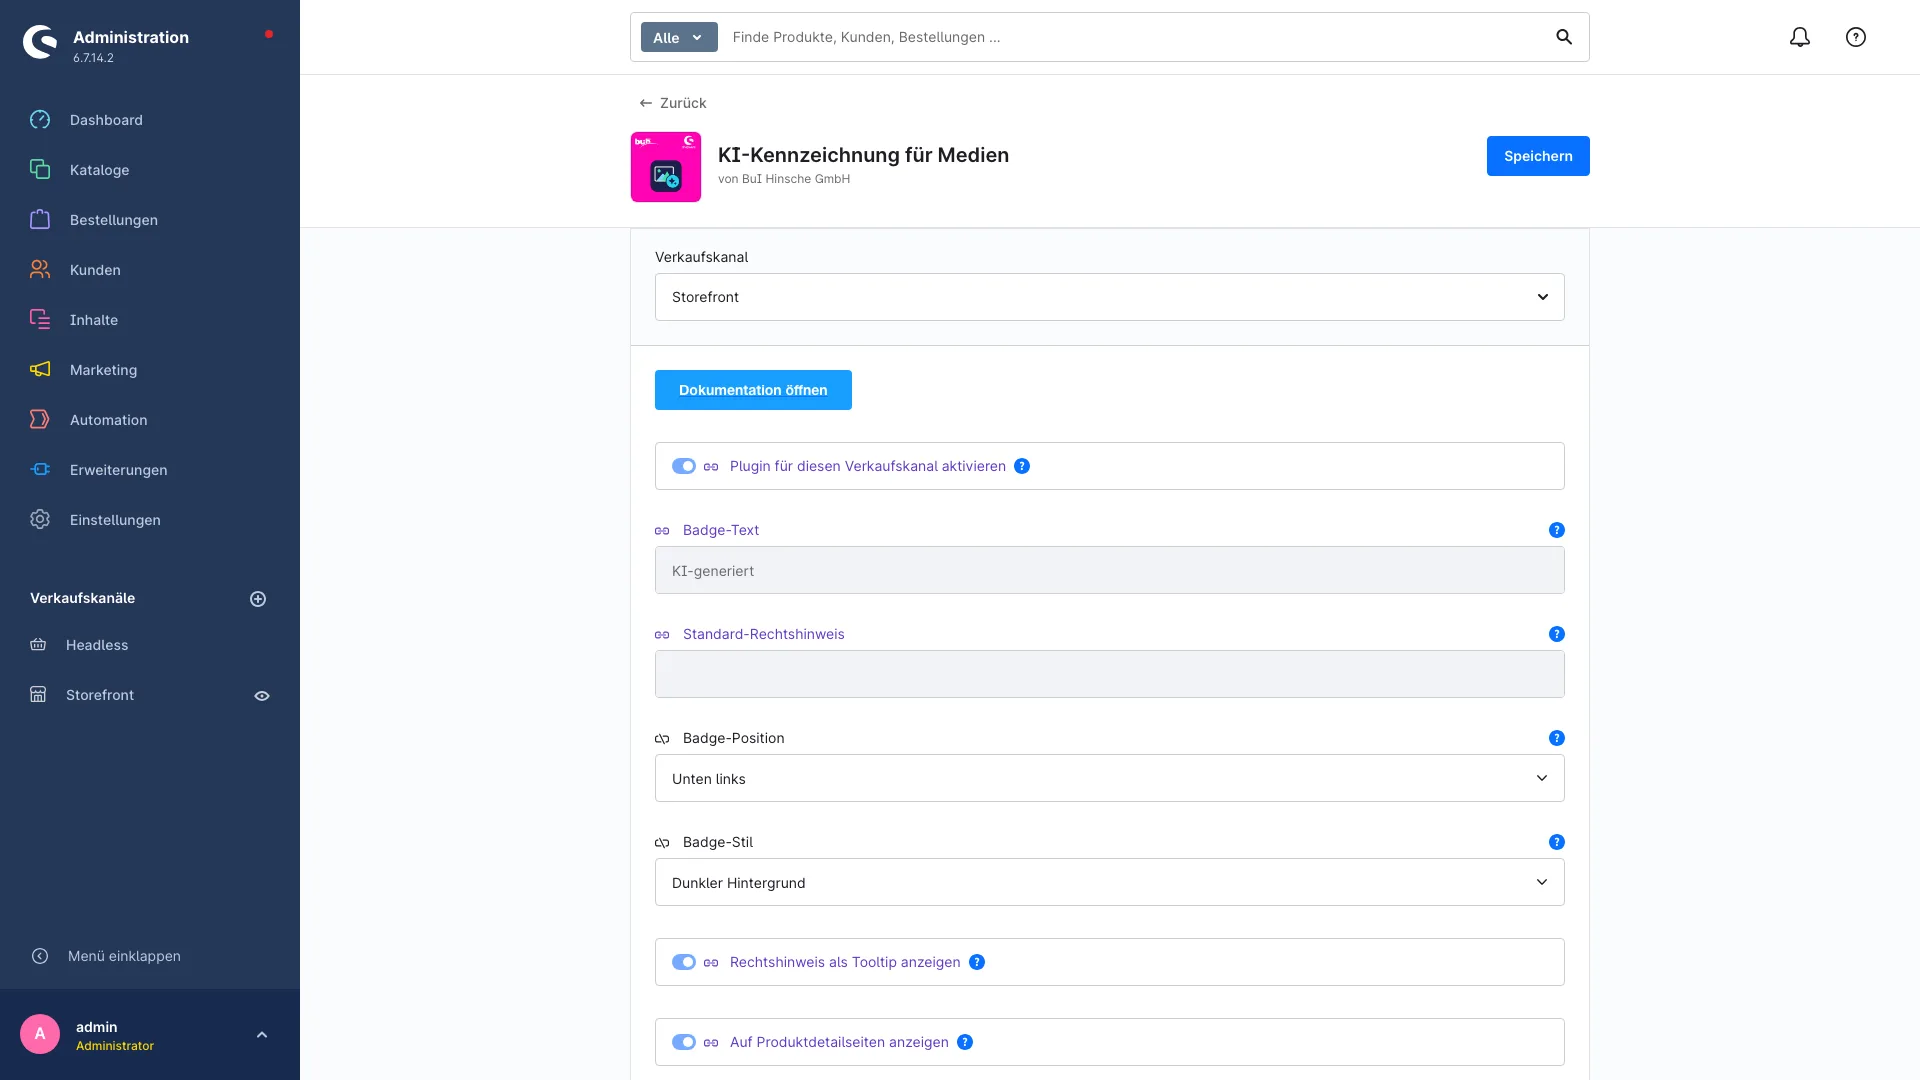Expand the admin user menu chevron
The height and width of the screenshot is (1080, 1920).
tap(262, 1035)
